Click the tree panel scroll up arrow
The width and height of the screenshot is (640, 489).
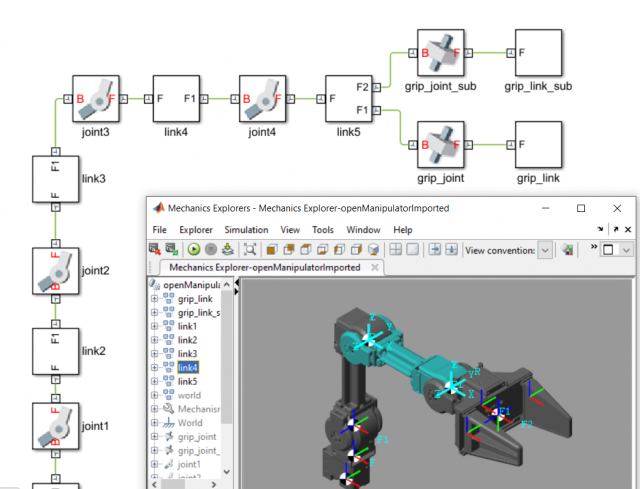(227, 284)
